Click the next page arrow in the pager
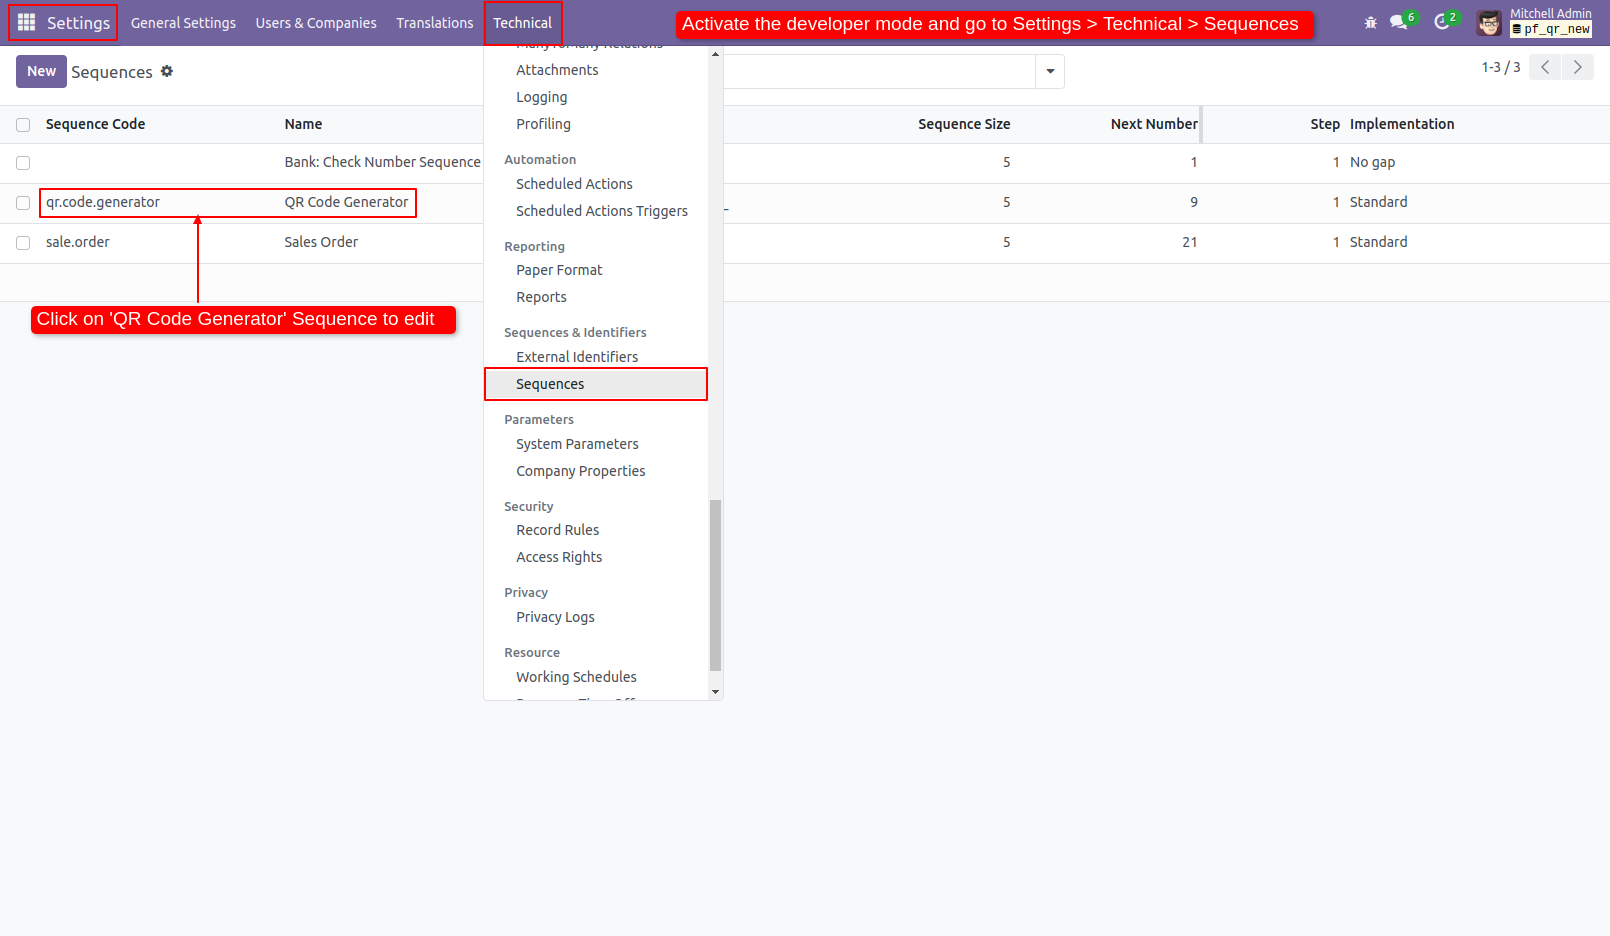1610x936 pixels. (x=1578, y=67)
